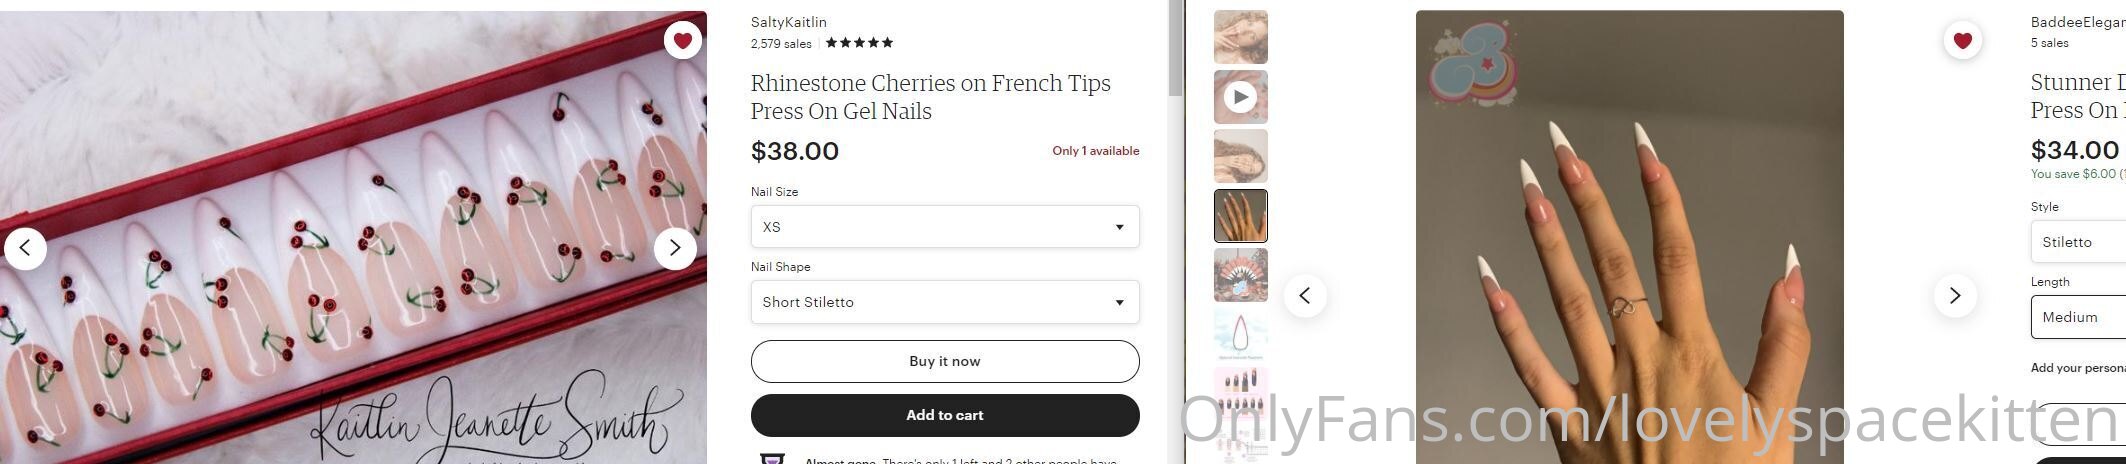
Task: Show previous photo of French tip hand
Action: pyautogui.click(x=1305, y=295)
